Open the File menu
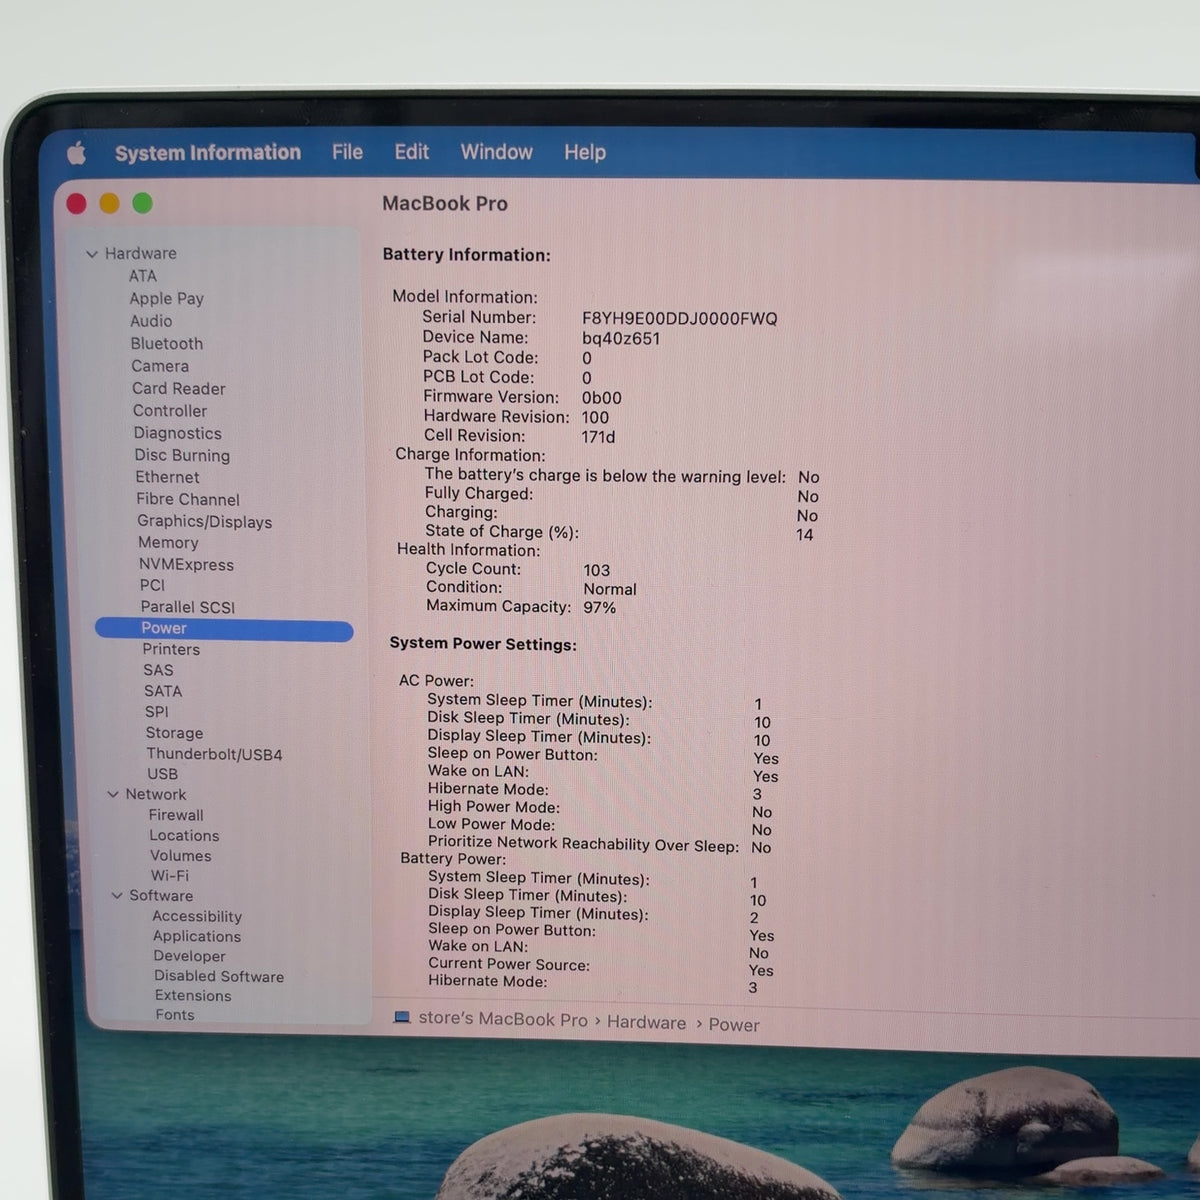The width and height of the screenshot is (1200, 1200). [x=347, y=152]
